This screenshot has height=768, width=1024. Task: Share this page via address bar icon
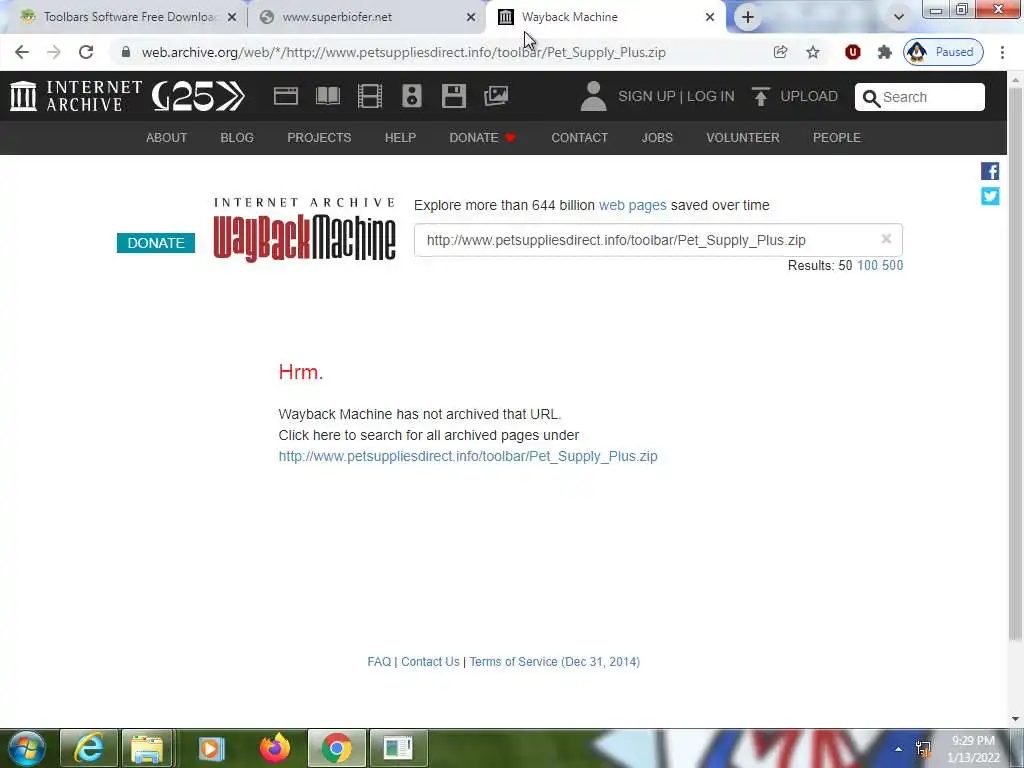coord(780,52)
